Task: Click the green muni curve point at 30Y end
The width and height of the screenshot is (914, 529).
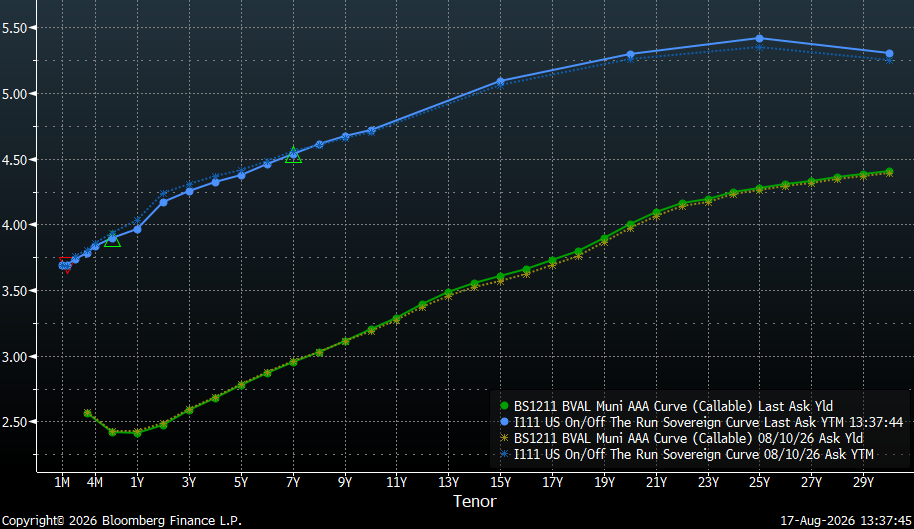Action: pos(890,172)
